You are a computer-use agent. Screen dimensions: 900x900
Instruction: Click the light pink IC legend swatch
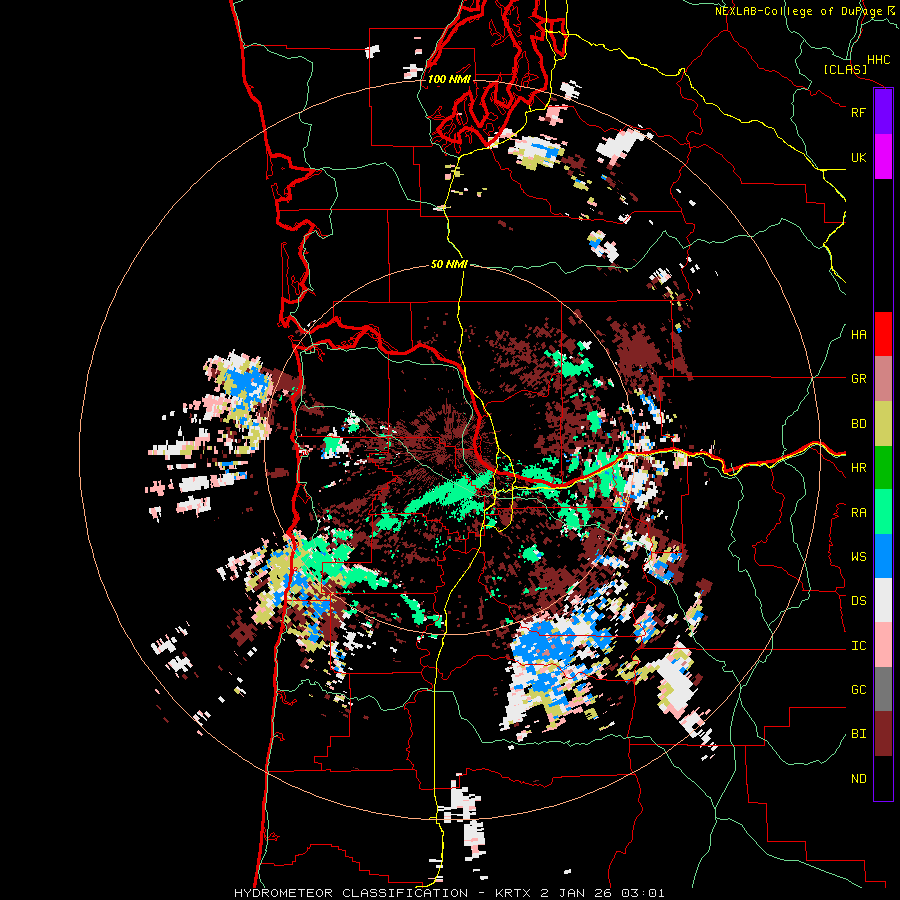tap(883, 645)
